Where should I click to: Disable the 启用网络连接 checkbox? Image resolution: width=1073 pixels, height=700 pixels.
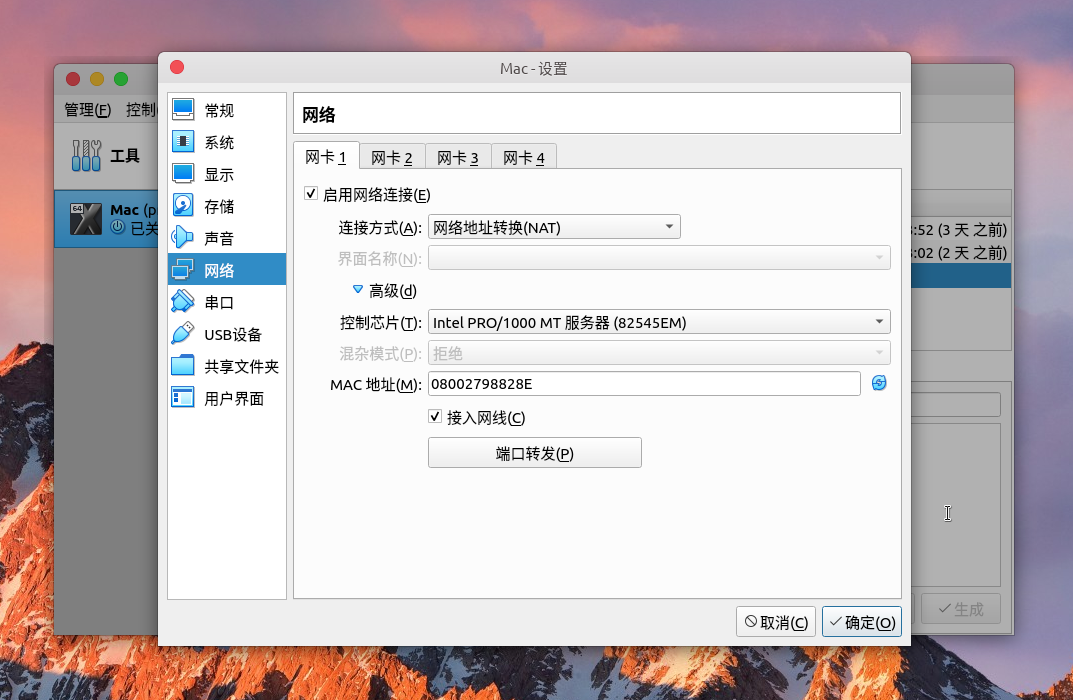click(x=311, y=194)
